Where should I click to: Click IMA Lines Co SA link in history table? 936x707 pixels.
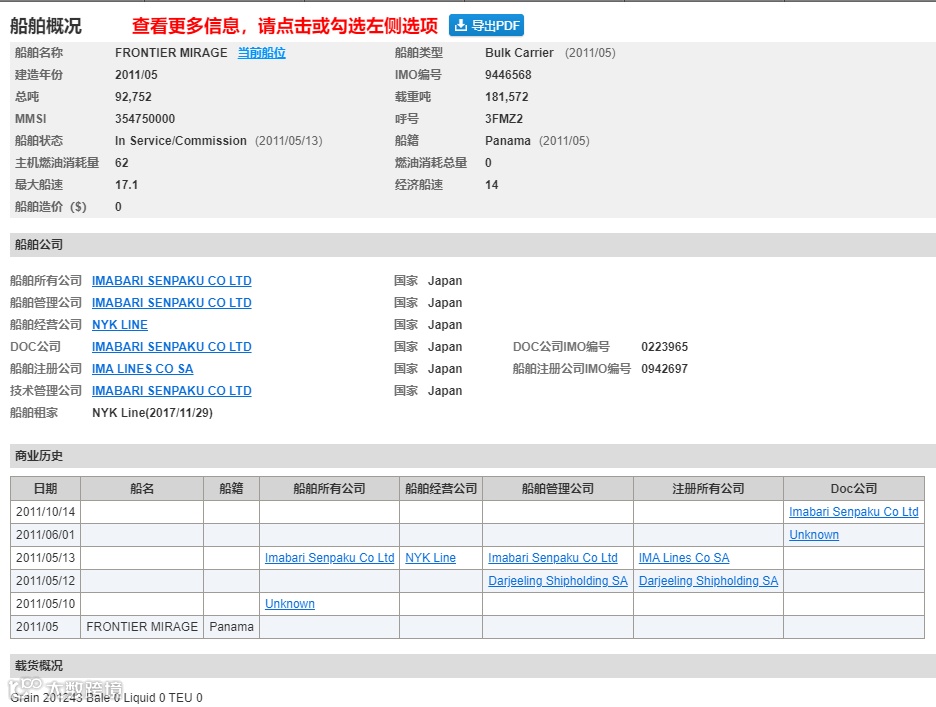pos(684,558)
